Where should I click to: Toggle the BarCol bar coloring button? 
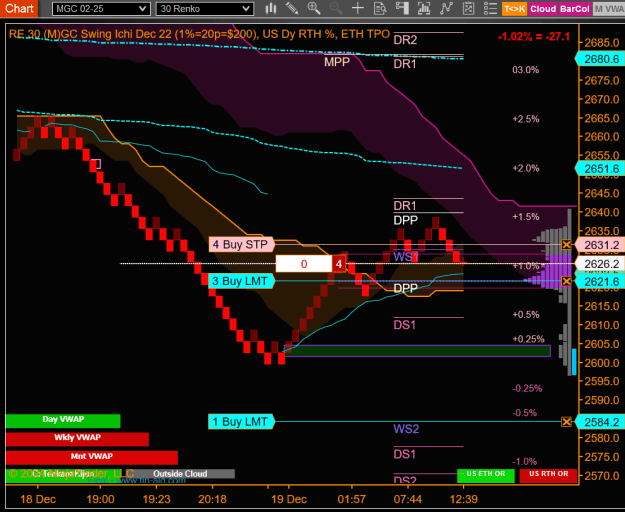coord(574,9)
